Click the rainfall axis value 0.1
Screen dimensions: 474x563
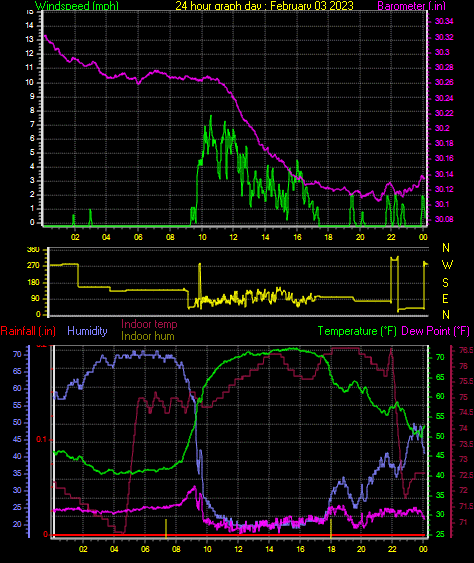point(41,439)
